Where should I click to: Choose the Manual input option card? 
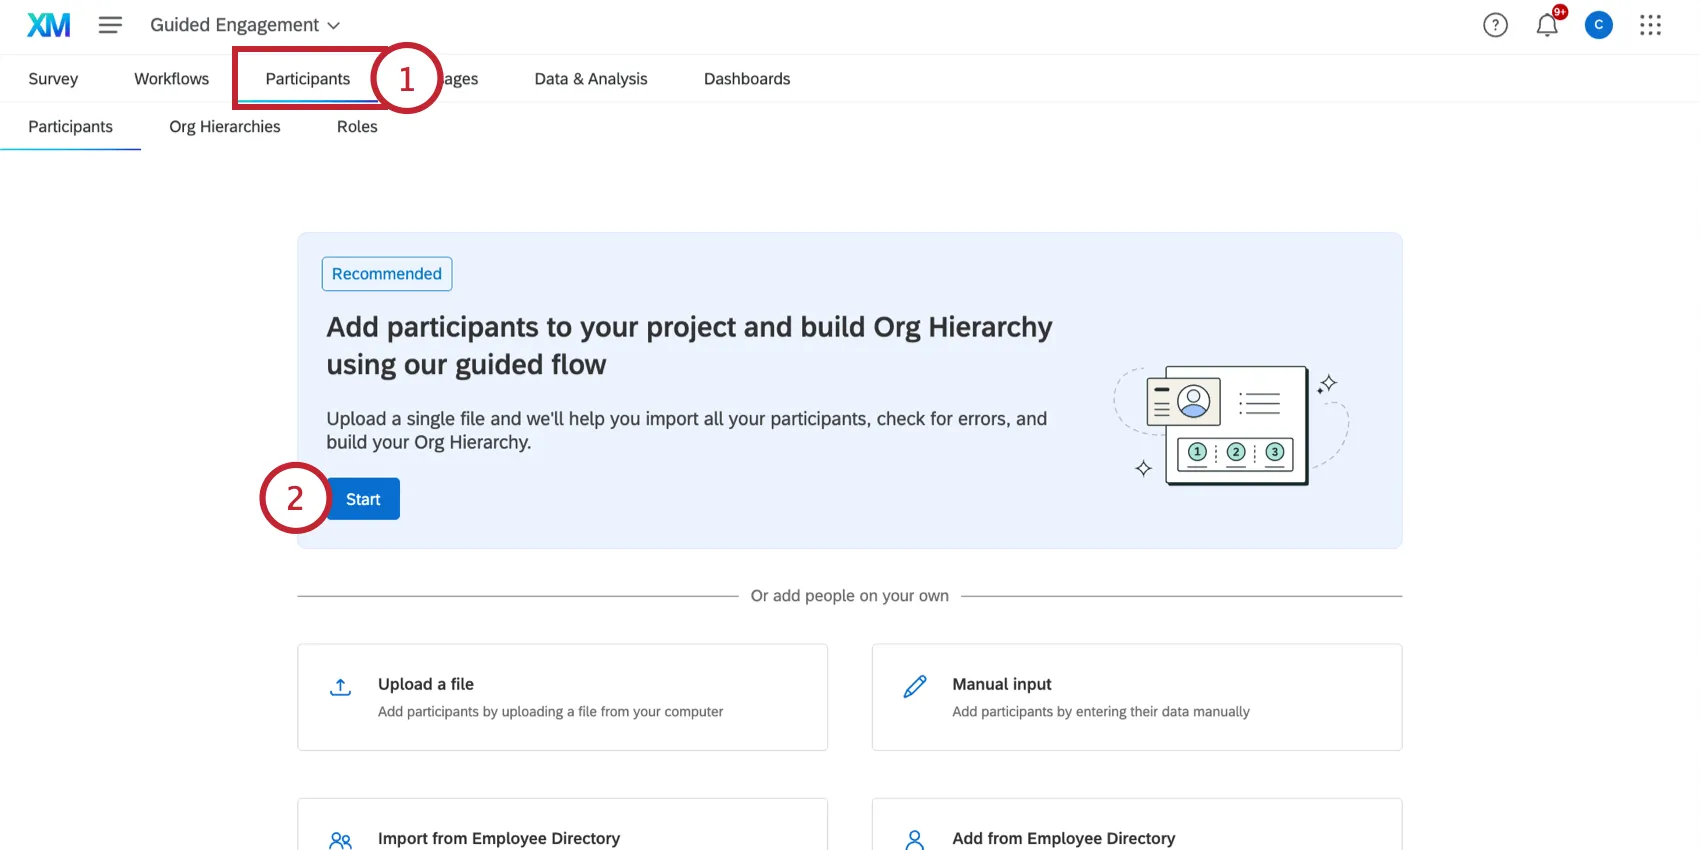(1136, 697)
